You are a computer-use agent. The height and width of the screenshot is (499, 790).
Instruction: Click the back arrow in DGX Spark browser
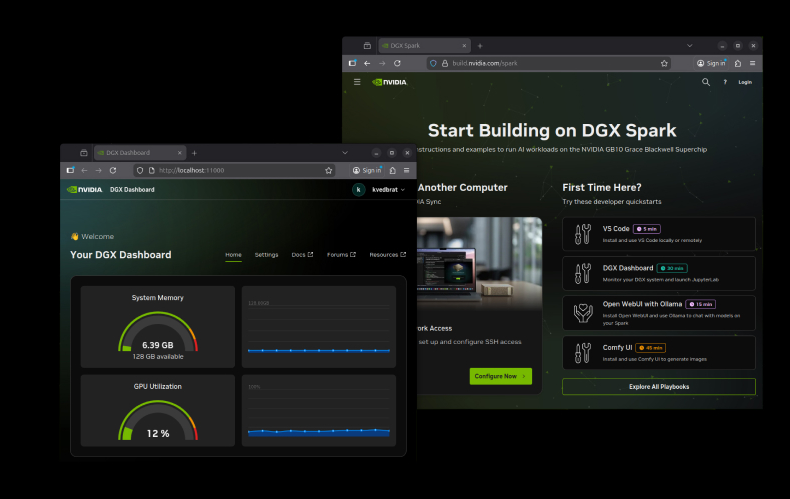pos(367,63)
